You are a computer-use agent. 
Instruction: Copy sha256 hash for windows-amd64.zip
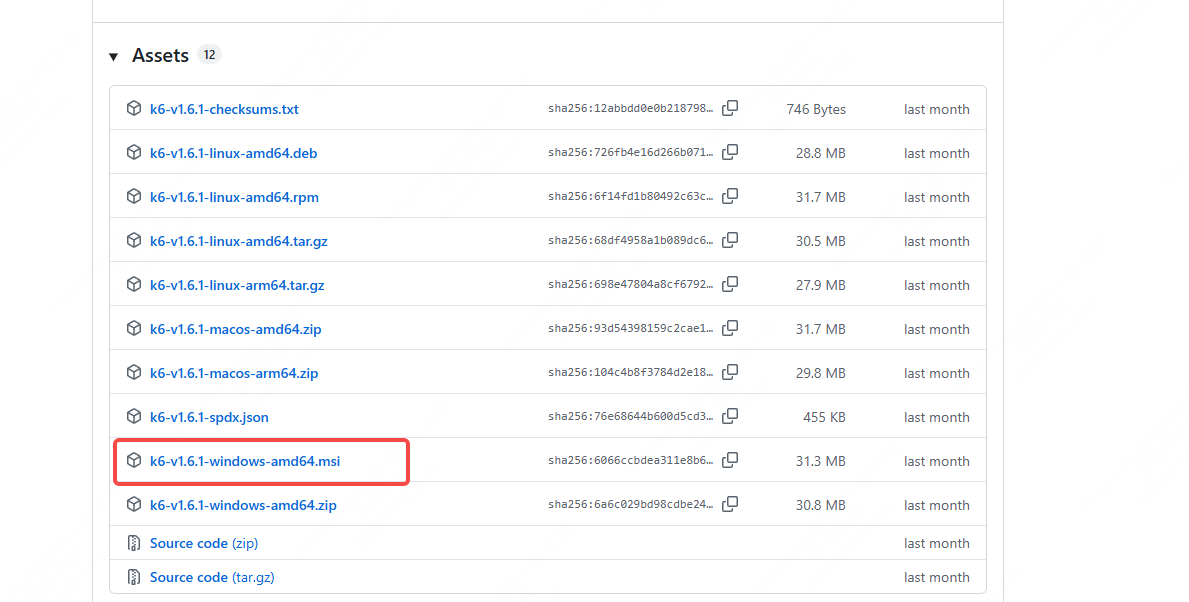[x=730, y=504]
